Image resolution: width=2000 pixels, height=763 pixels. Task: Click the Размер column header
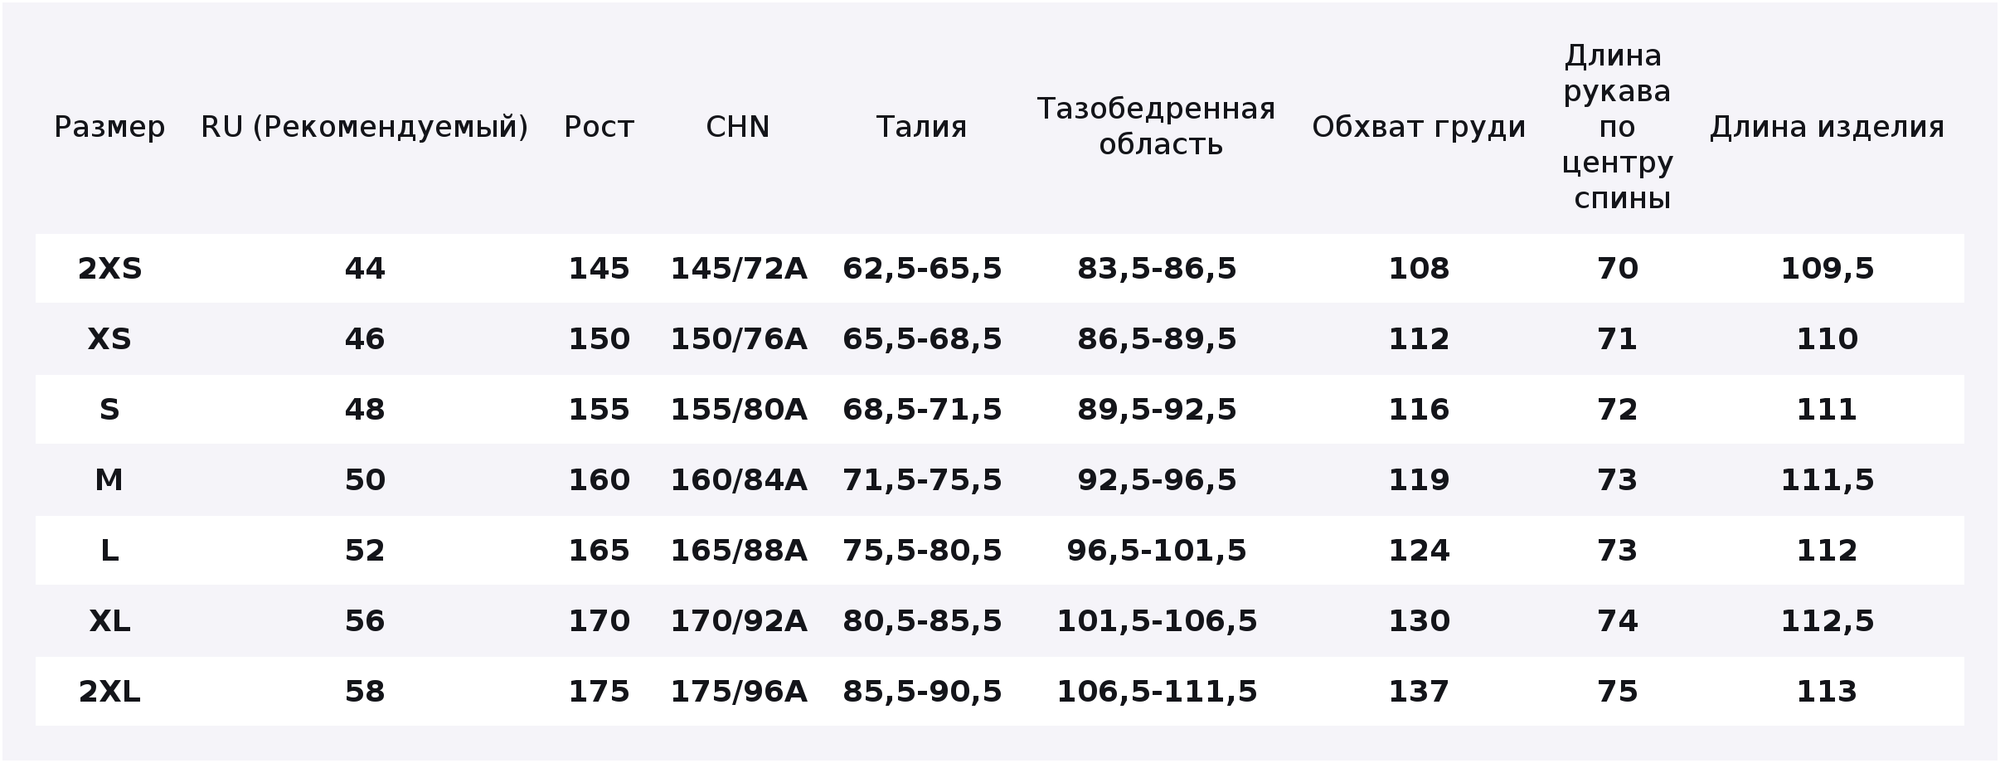coord(109,127)
